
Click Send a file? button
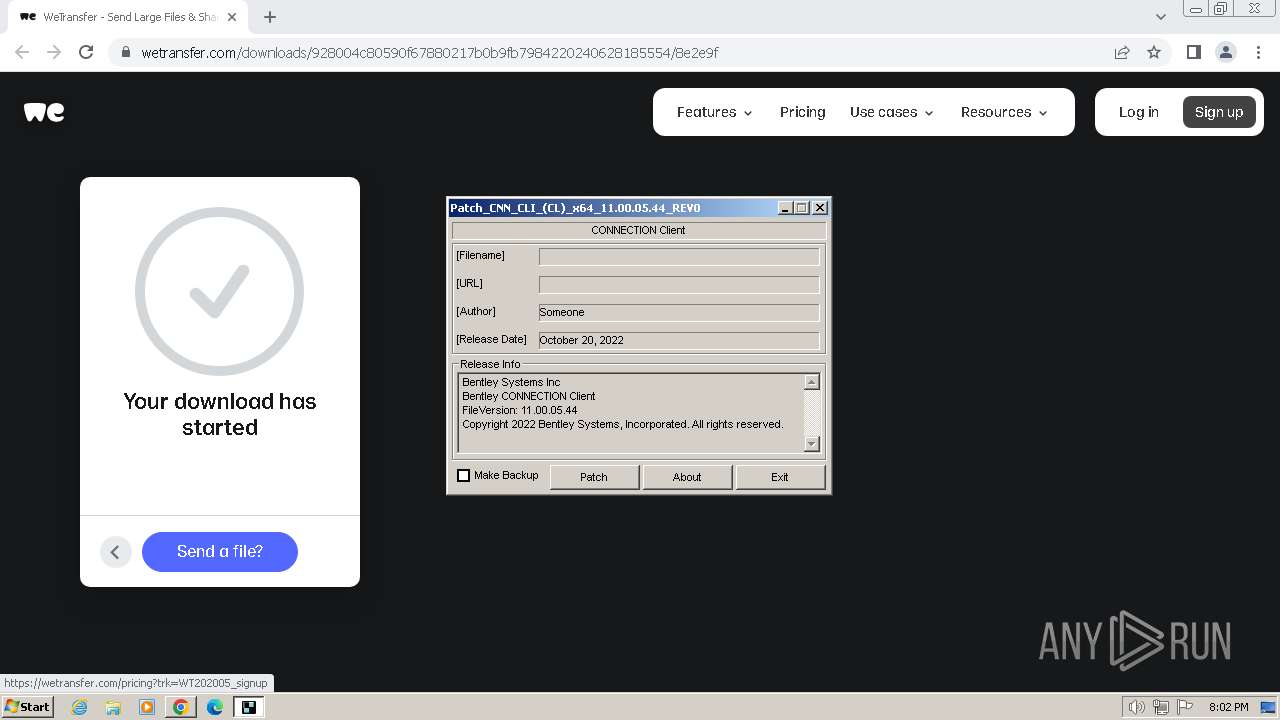(x=220, y=552)
